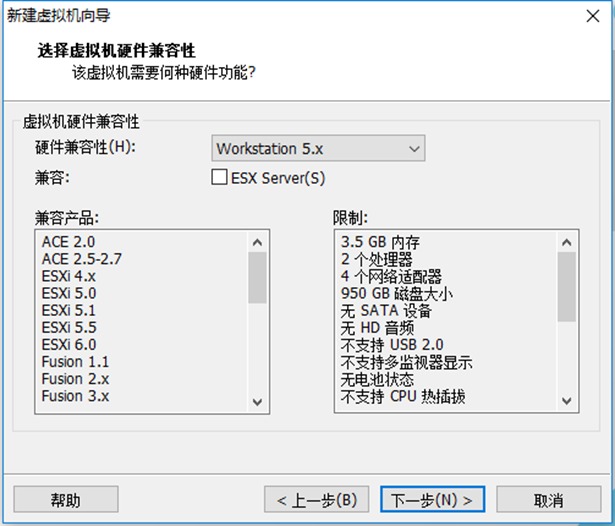Click the Back (上一步) button
This screenshot has height=526, width=615.
[x=317, y=499]
